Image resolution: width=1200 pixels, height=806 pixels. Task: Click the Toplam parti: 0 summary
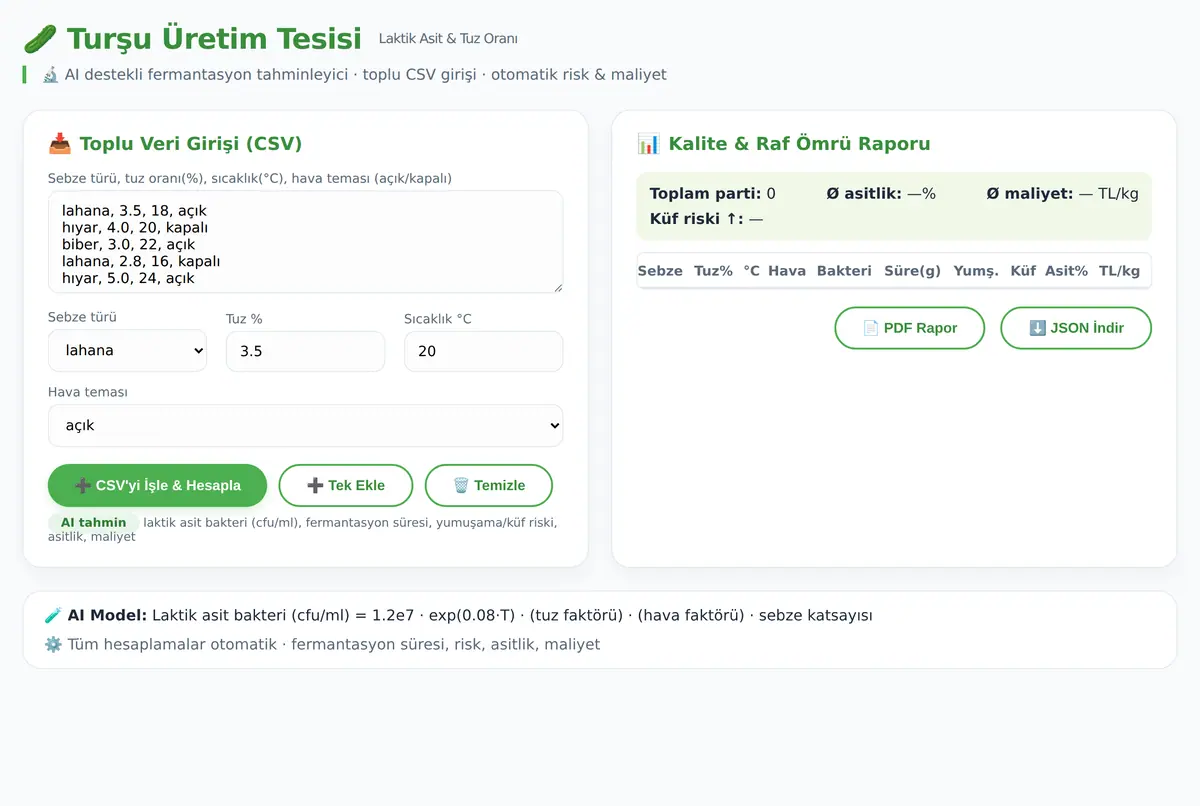tap(712, 194)
